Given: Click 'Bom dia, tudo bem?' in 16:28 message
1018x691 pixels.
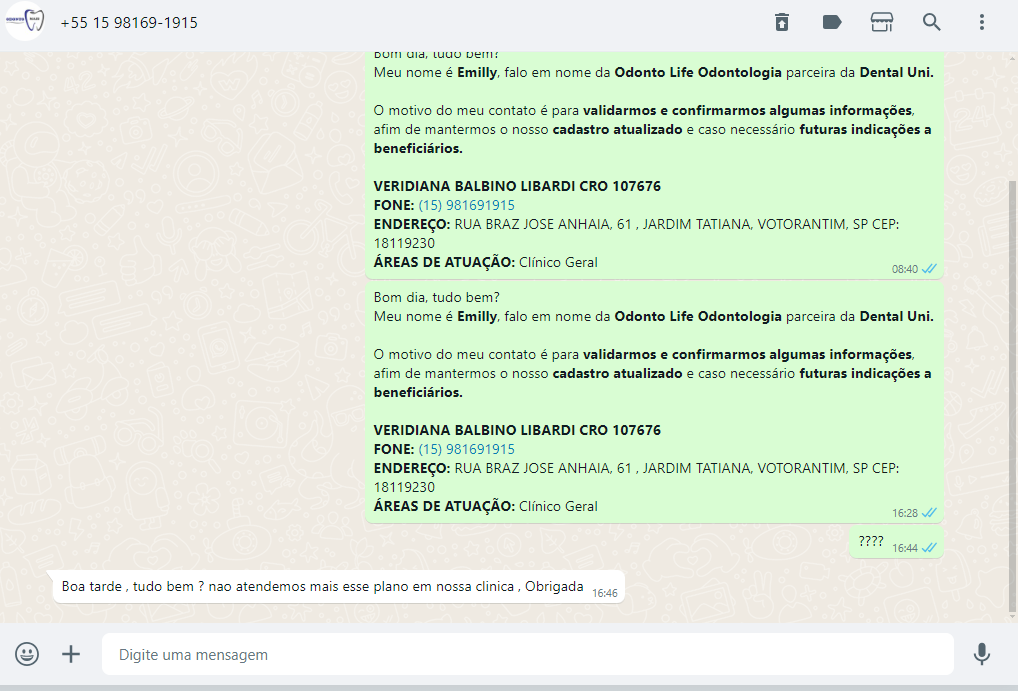Looking at the screenshot, I should click(x=436, y=297).
